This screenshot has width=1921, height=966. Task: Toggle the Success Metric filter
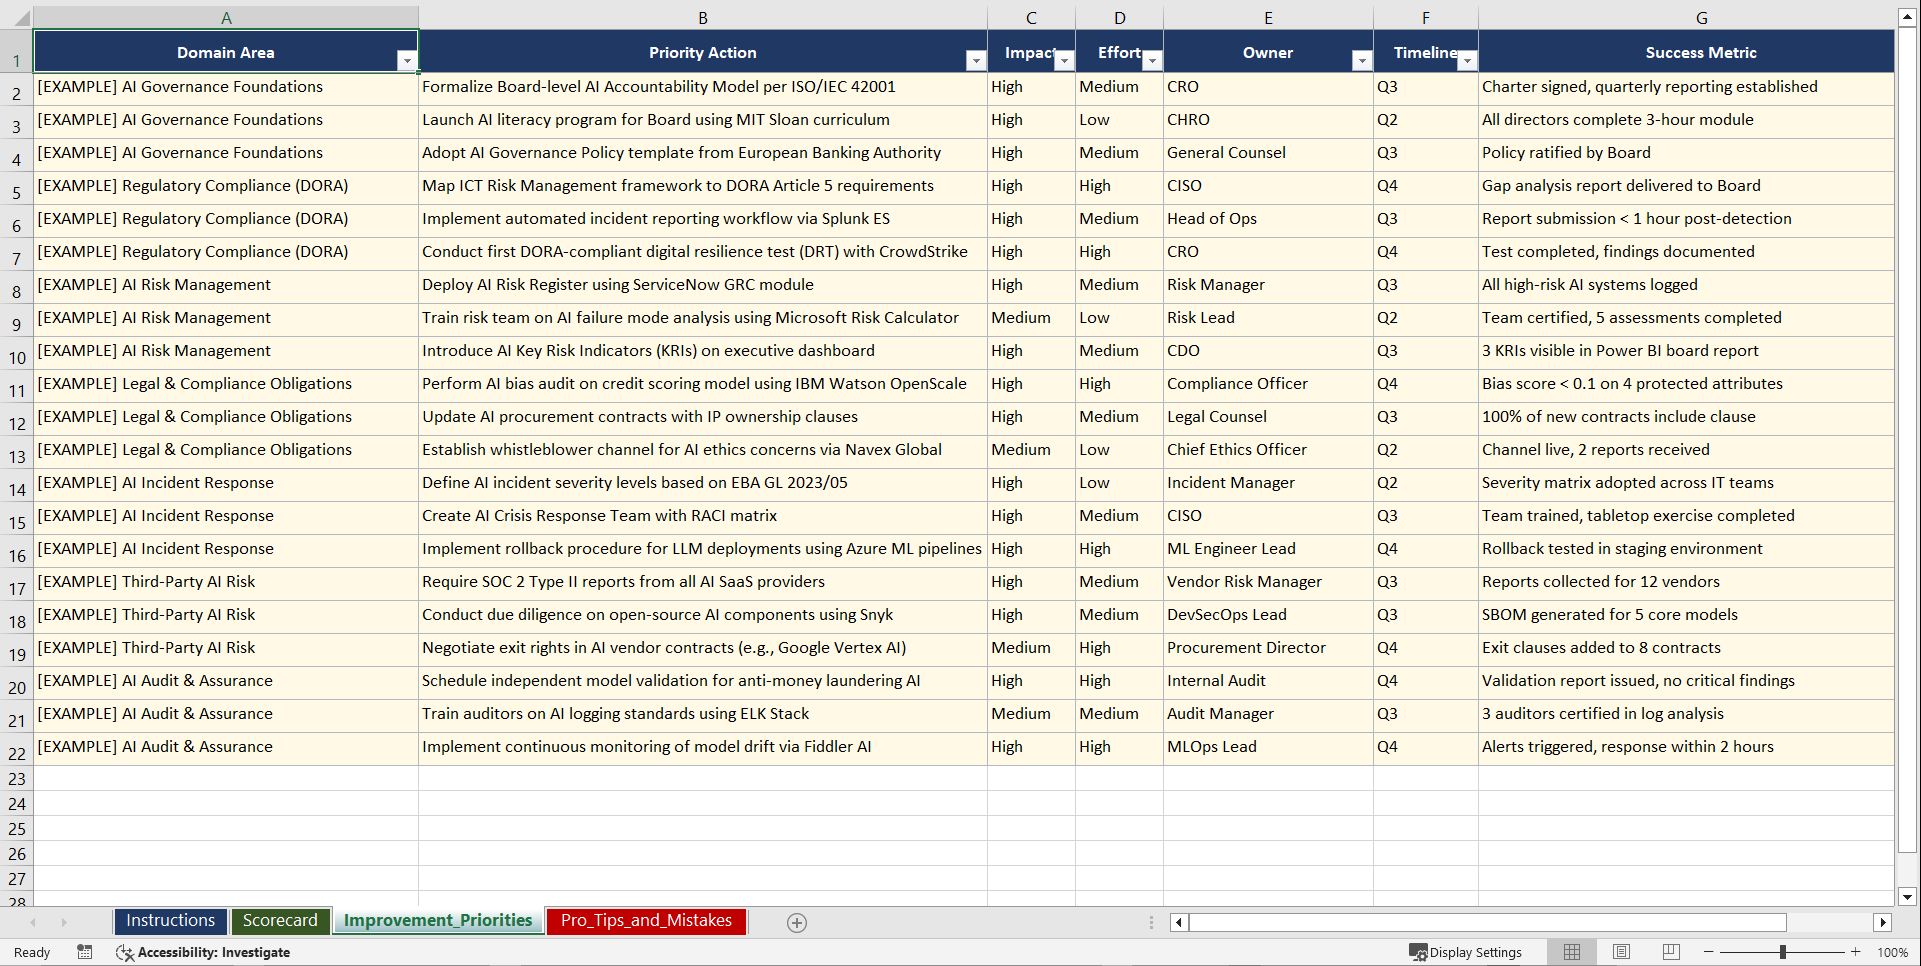click(x=1884, y=60)
